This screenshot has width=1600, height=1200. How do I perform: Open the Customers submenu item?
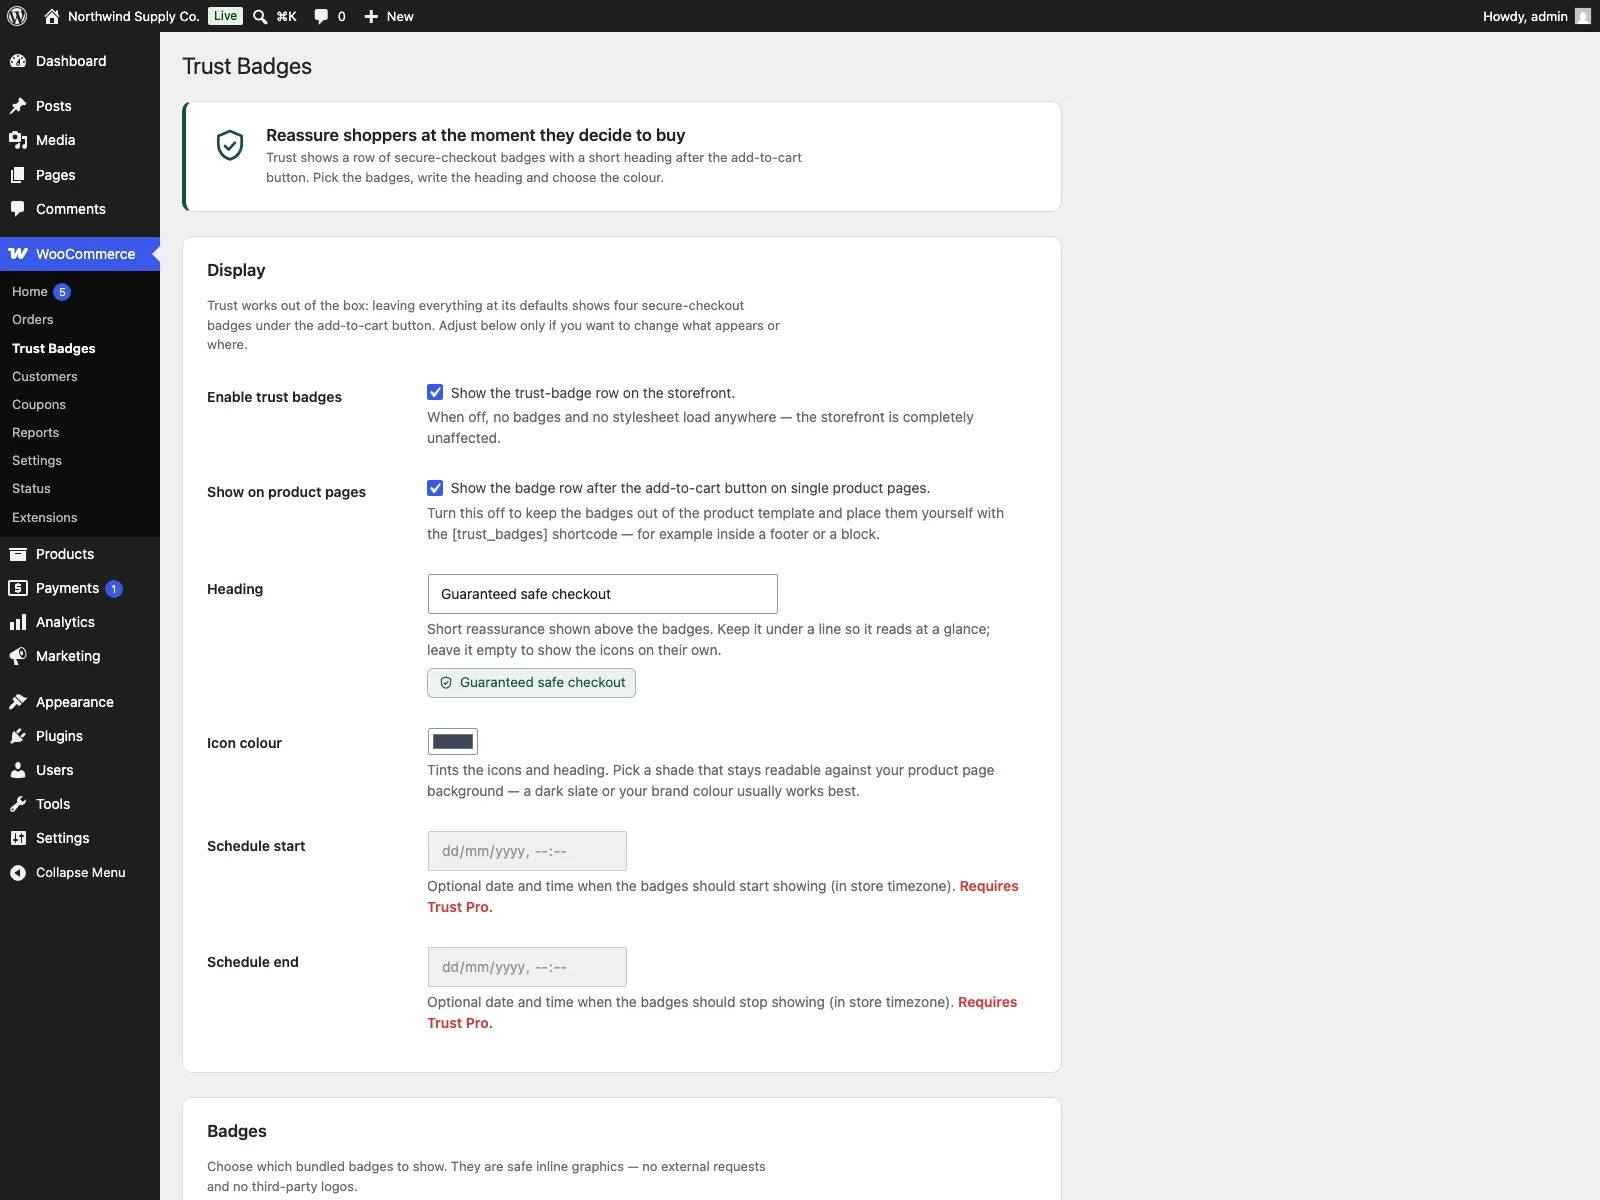[x=45, y=376]
